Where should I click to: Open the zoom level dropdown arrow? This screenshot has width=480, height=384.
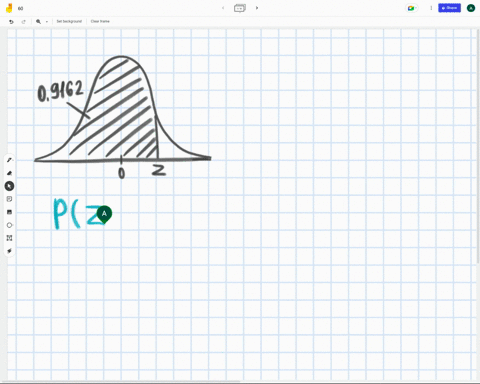click(x=47, y=22)
